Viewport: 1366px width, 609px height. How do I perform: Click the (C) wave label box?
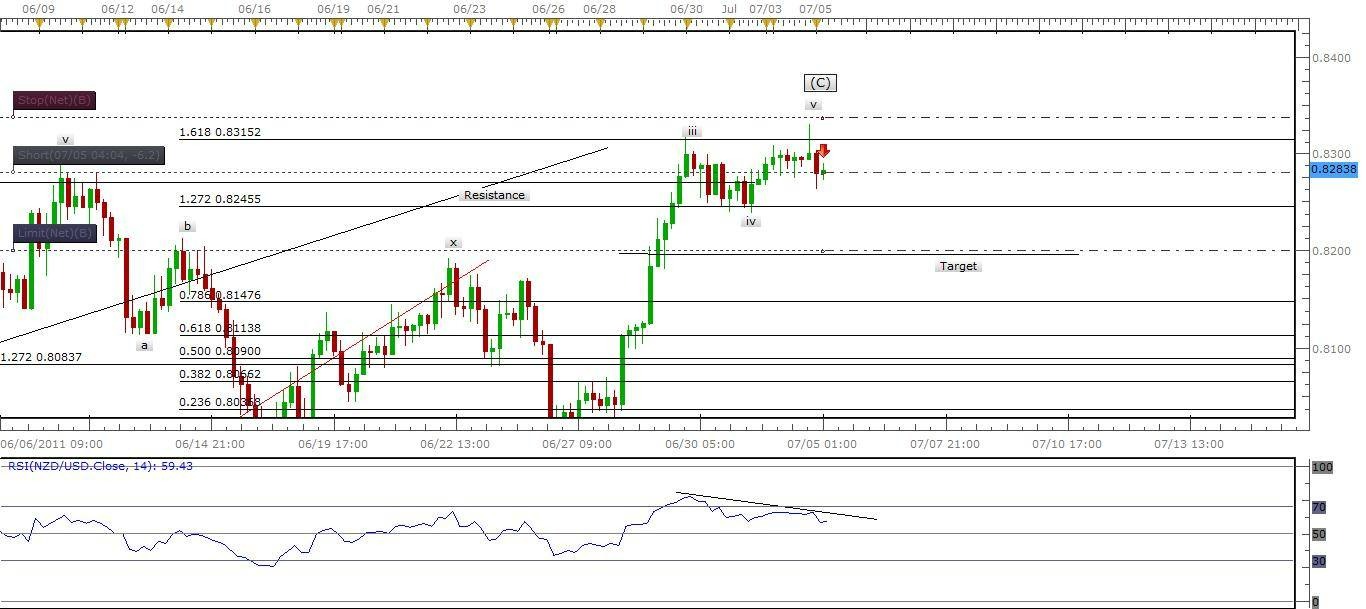coord(819,83)
